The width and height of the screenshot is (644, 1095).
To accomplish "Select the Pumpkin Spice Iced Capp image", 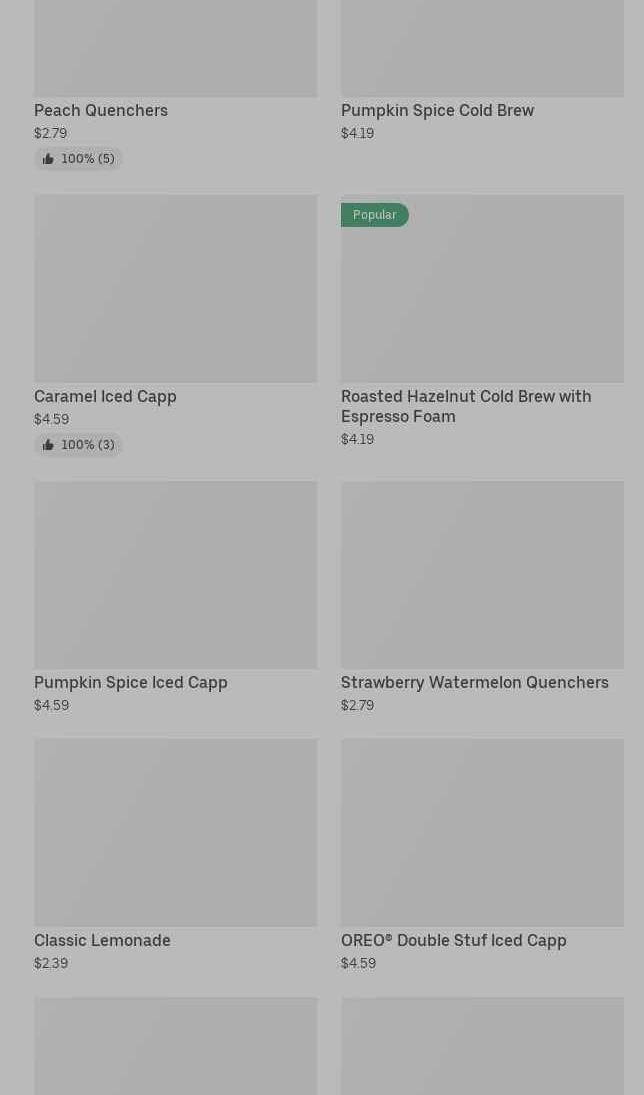I will click(175, 574).
